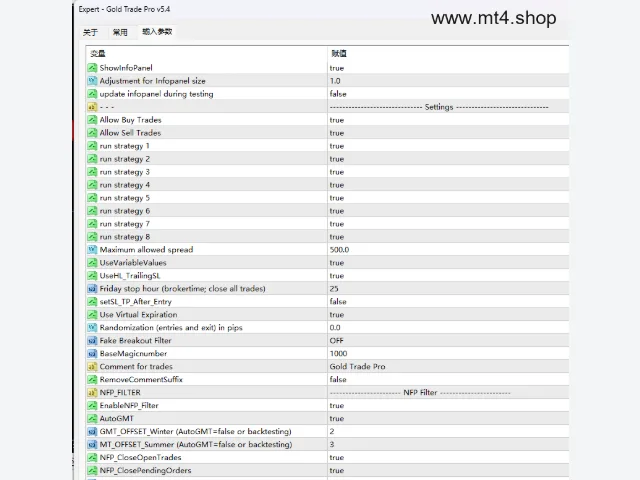The image size is (640, 480).
Task: Click the icon for run strategy 6
Action: (x=92, y=211)
